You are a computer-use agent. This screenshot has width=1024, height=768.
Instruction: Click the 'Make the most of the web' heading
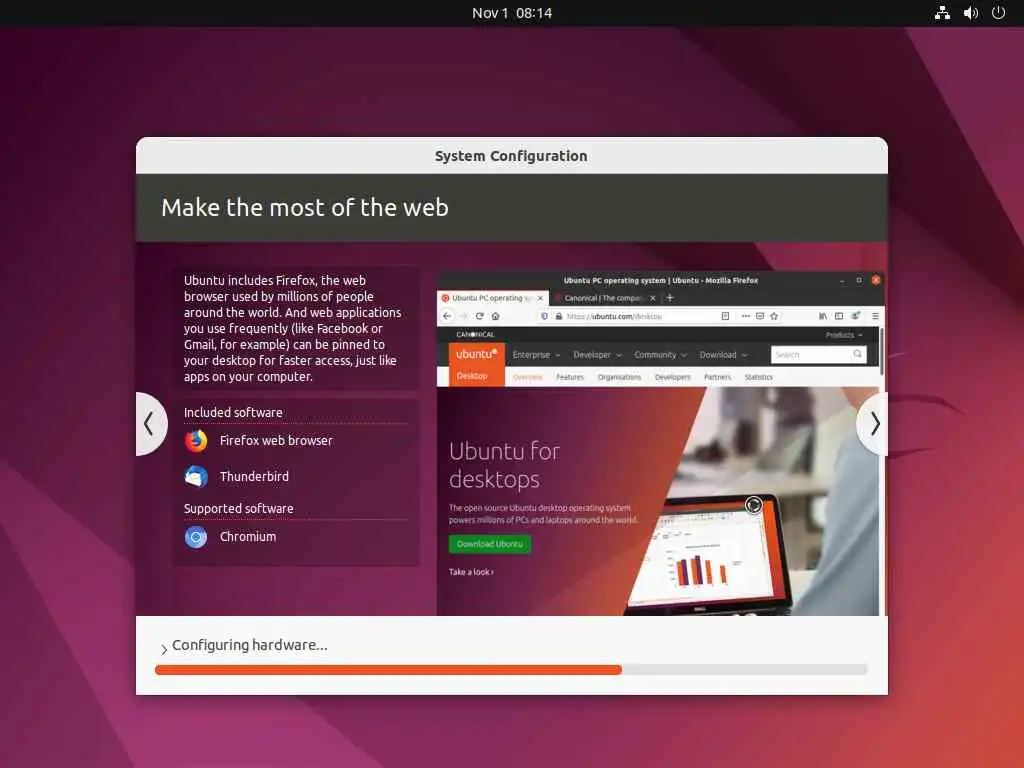(x=305, y=208)
